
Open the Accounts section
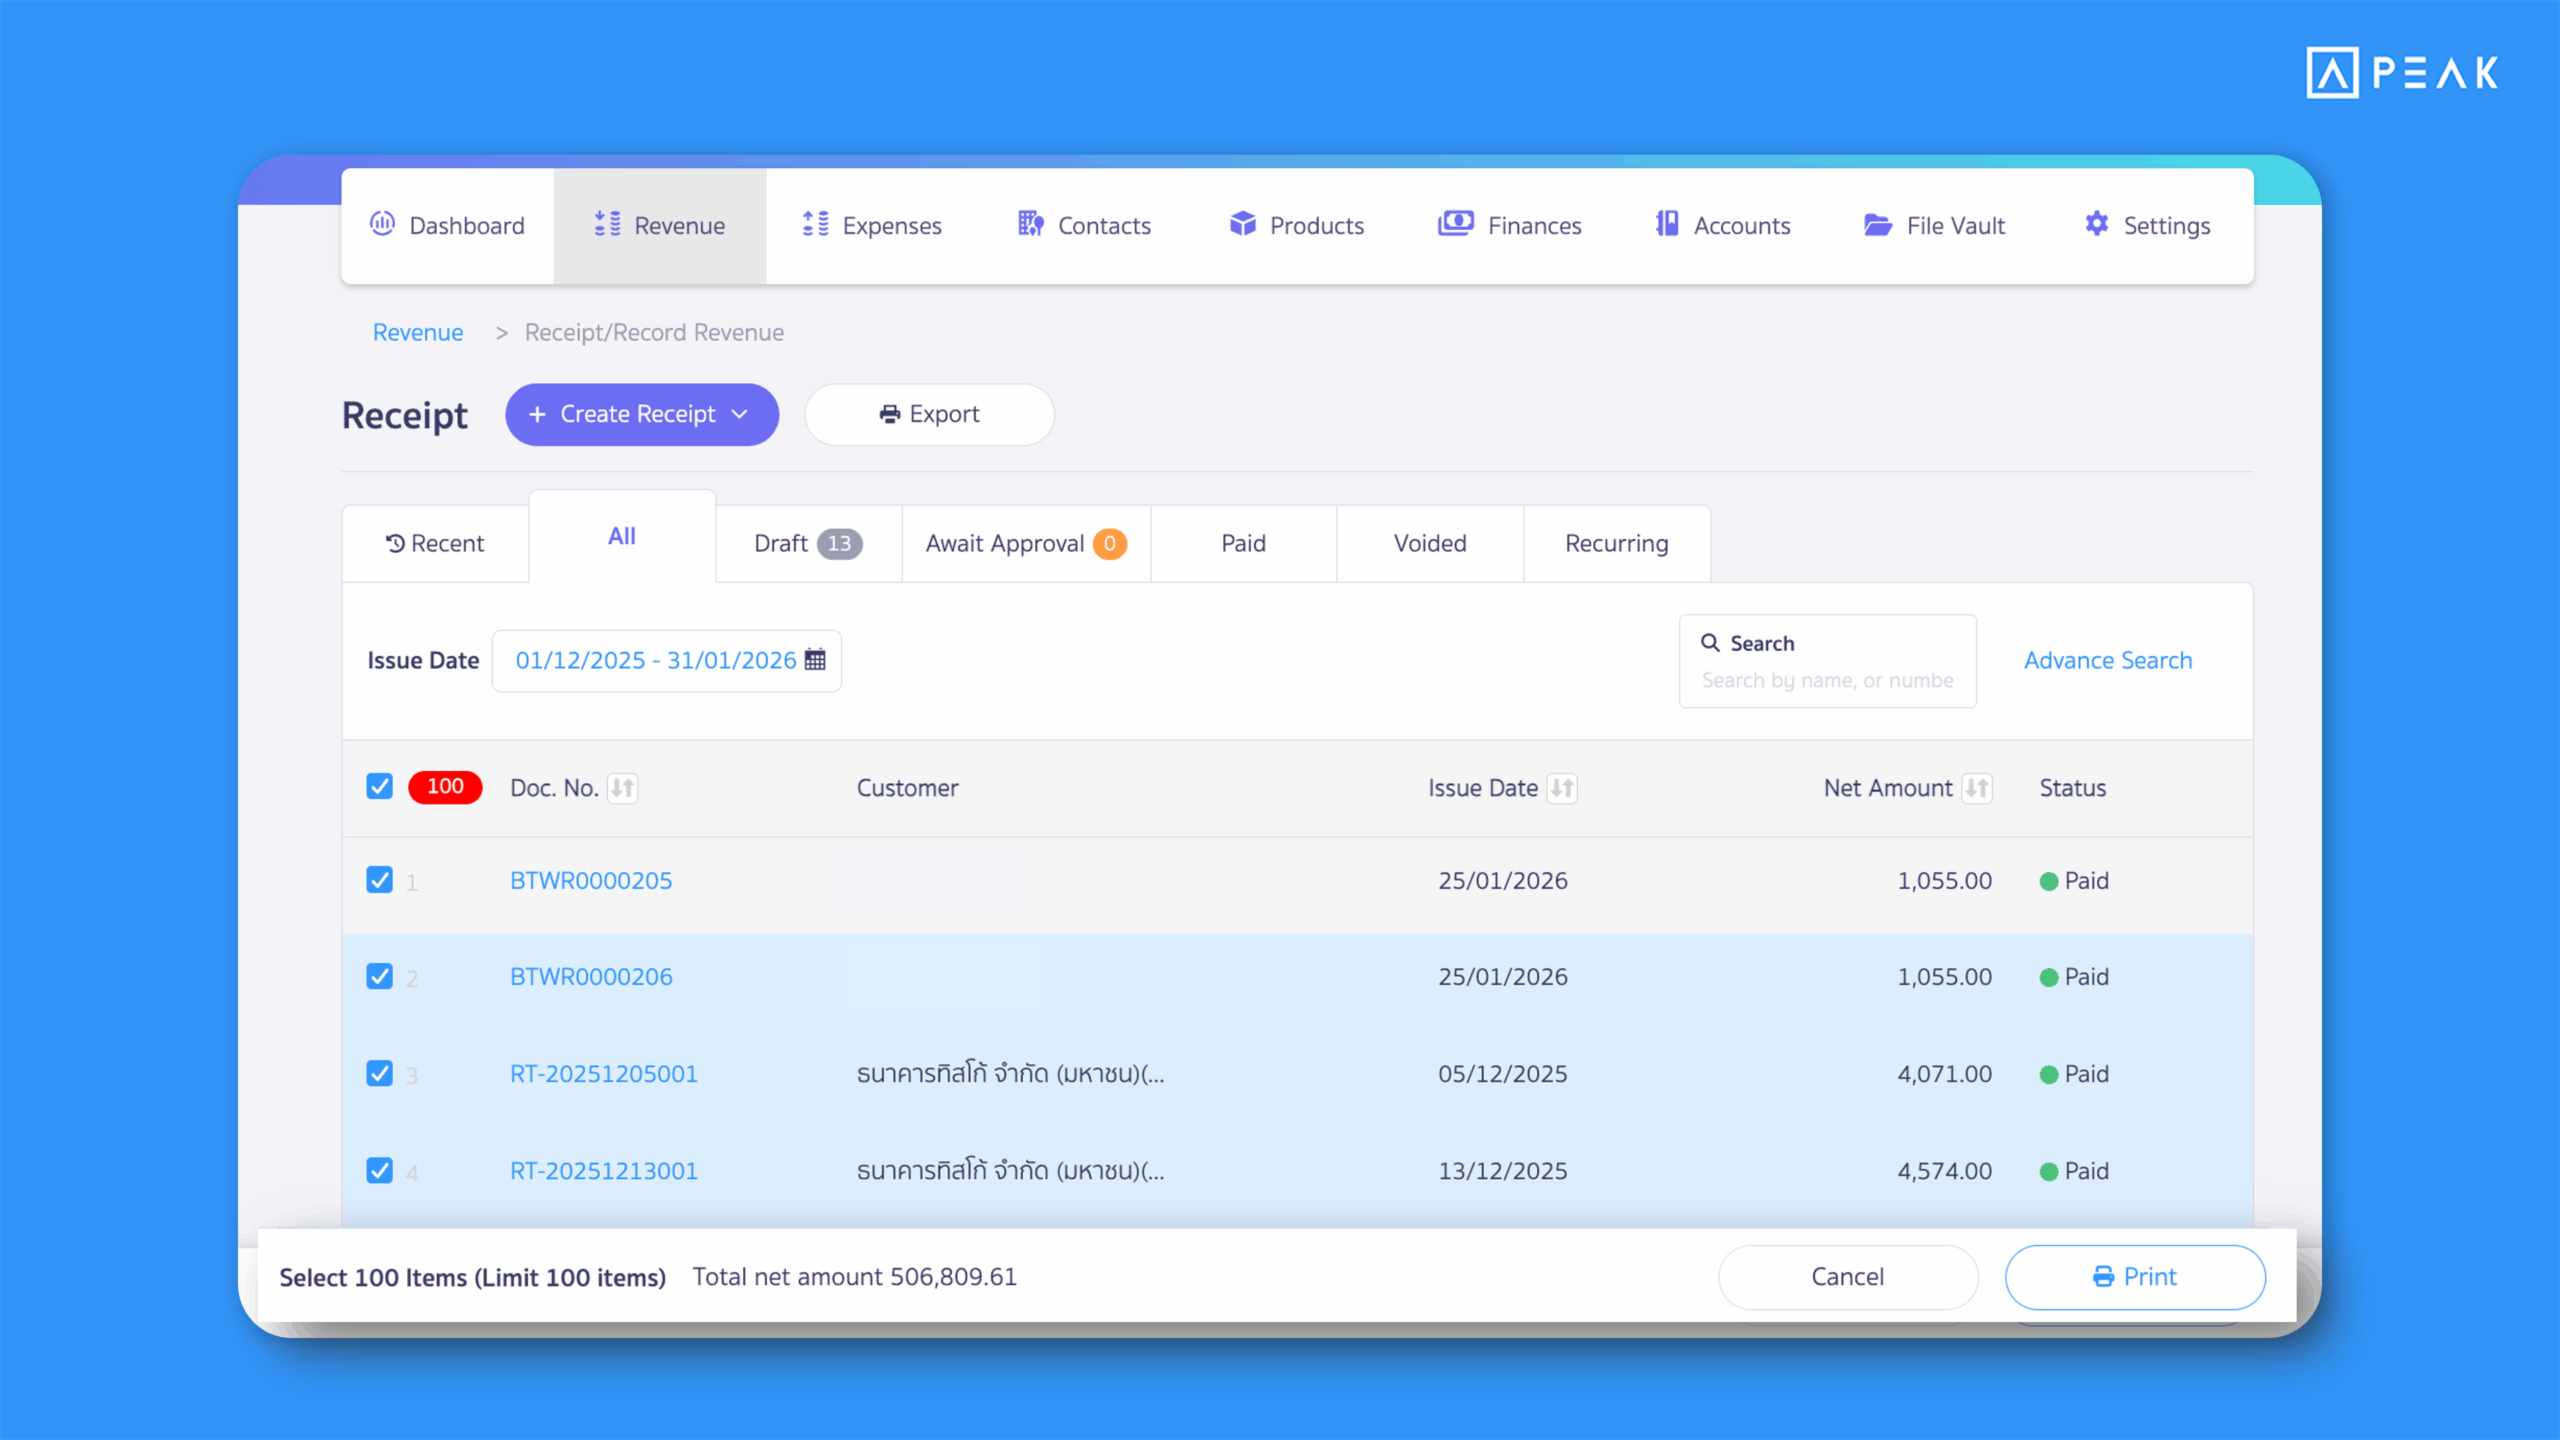point(1722,225)
